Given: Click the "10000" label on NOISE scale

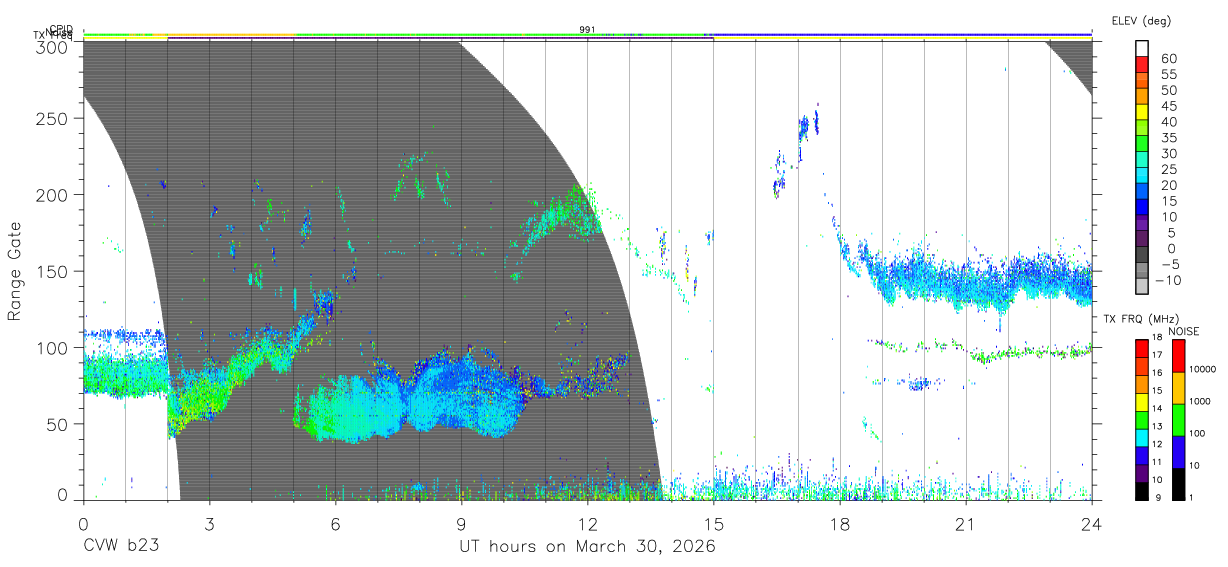Looking at the screenshot, I should (x=1202, y=370).
